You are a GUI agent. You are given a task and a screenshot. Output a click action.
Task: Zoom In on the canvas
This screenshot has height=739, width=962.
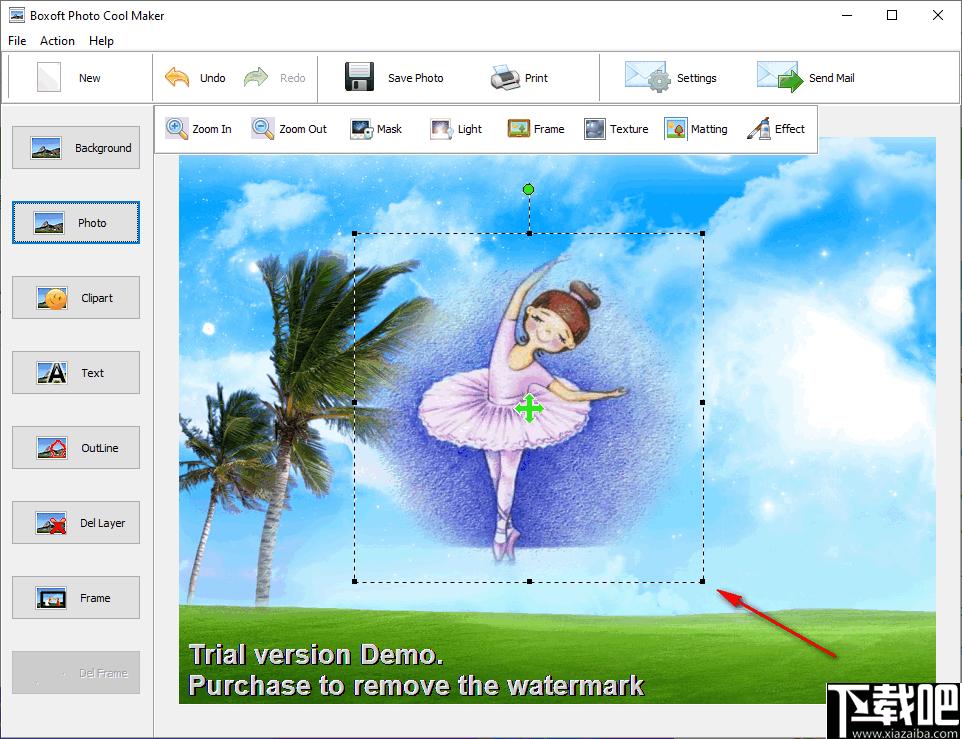(198, 129)
